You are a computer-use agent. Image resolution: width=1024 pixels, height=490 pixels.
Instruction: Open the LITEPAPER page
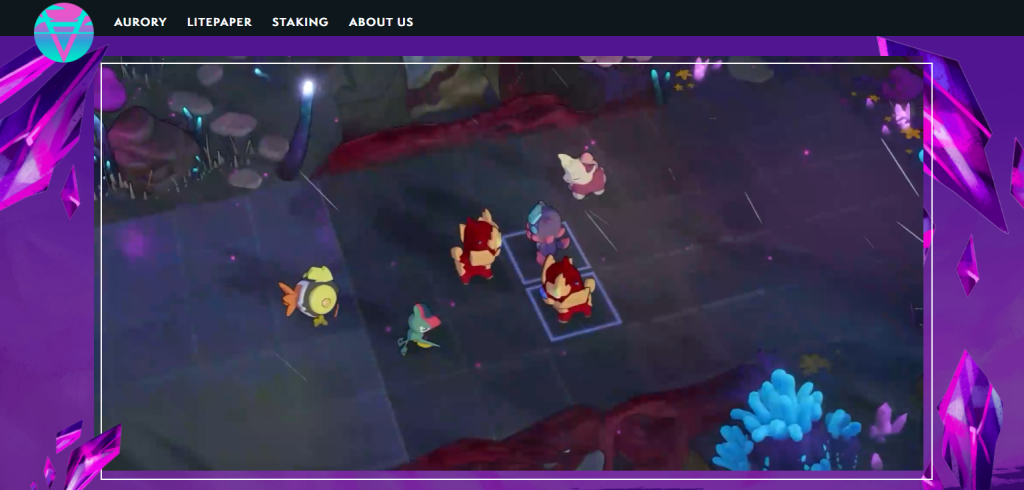click(x=219, y=22)
